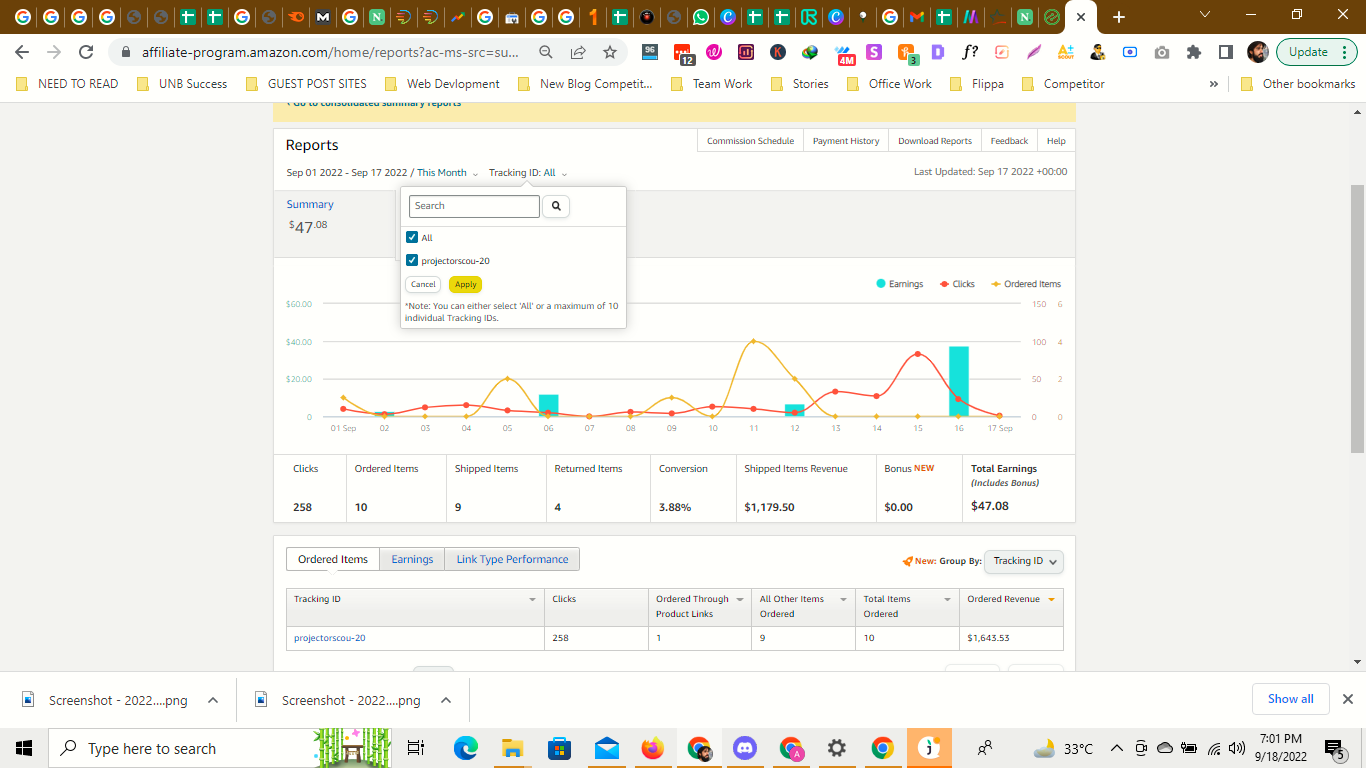The image size is (1366, 768).
Task: Select the Ordered Items tab
Action: (x=333, y=559)
